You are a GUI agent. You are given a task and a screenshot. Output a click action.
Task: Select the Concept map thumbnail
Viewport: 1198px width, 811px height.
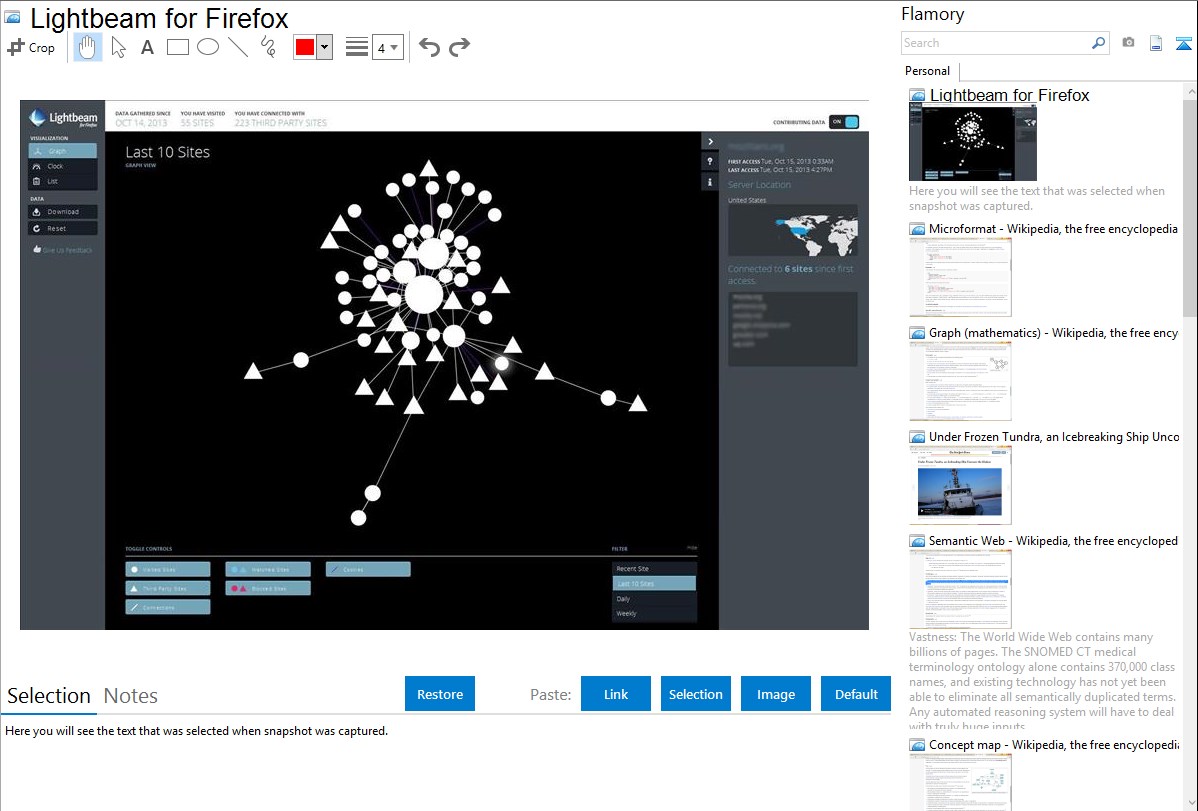point(960,782)
